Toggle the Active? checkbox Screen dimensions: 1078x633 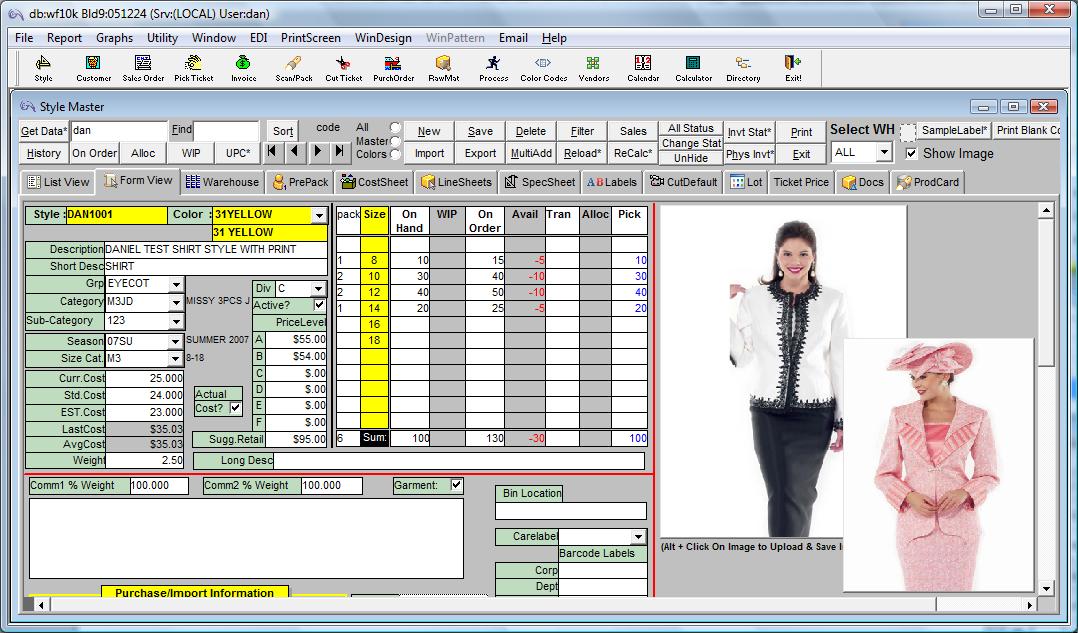[x=319, y=305]
